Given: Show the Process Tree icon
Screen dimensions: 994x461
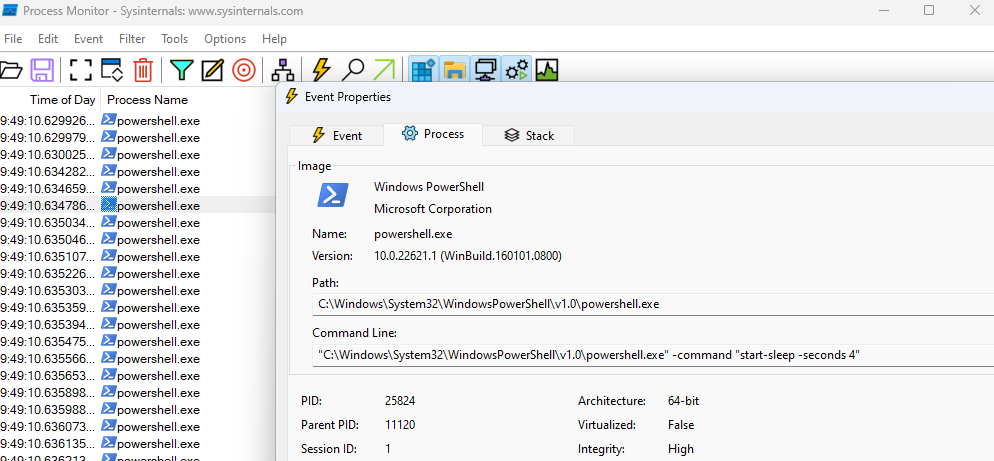Looking at the screenshot, I should tap(282, 70).
